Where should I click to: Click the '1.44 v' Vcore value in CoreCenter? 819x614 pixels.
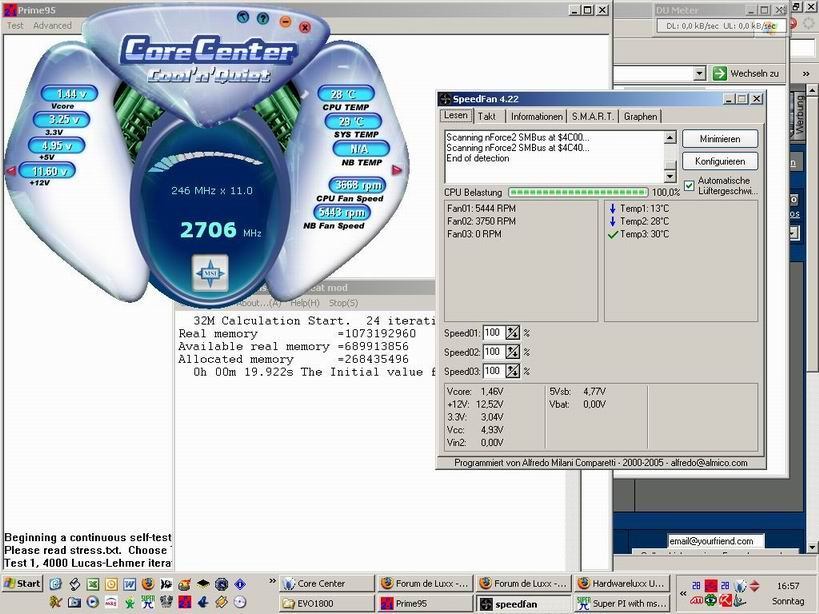coord(69,93)
